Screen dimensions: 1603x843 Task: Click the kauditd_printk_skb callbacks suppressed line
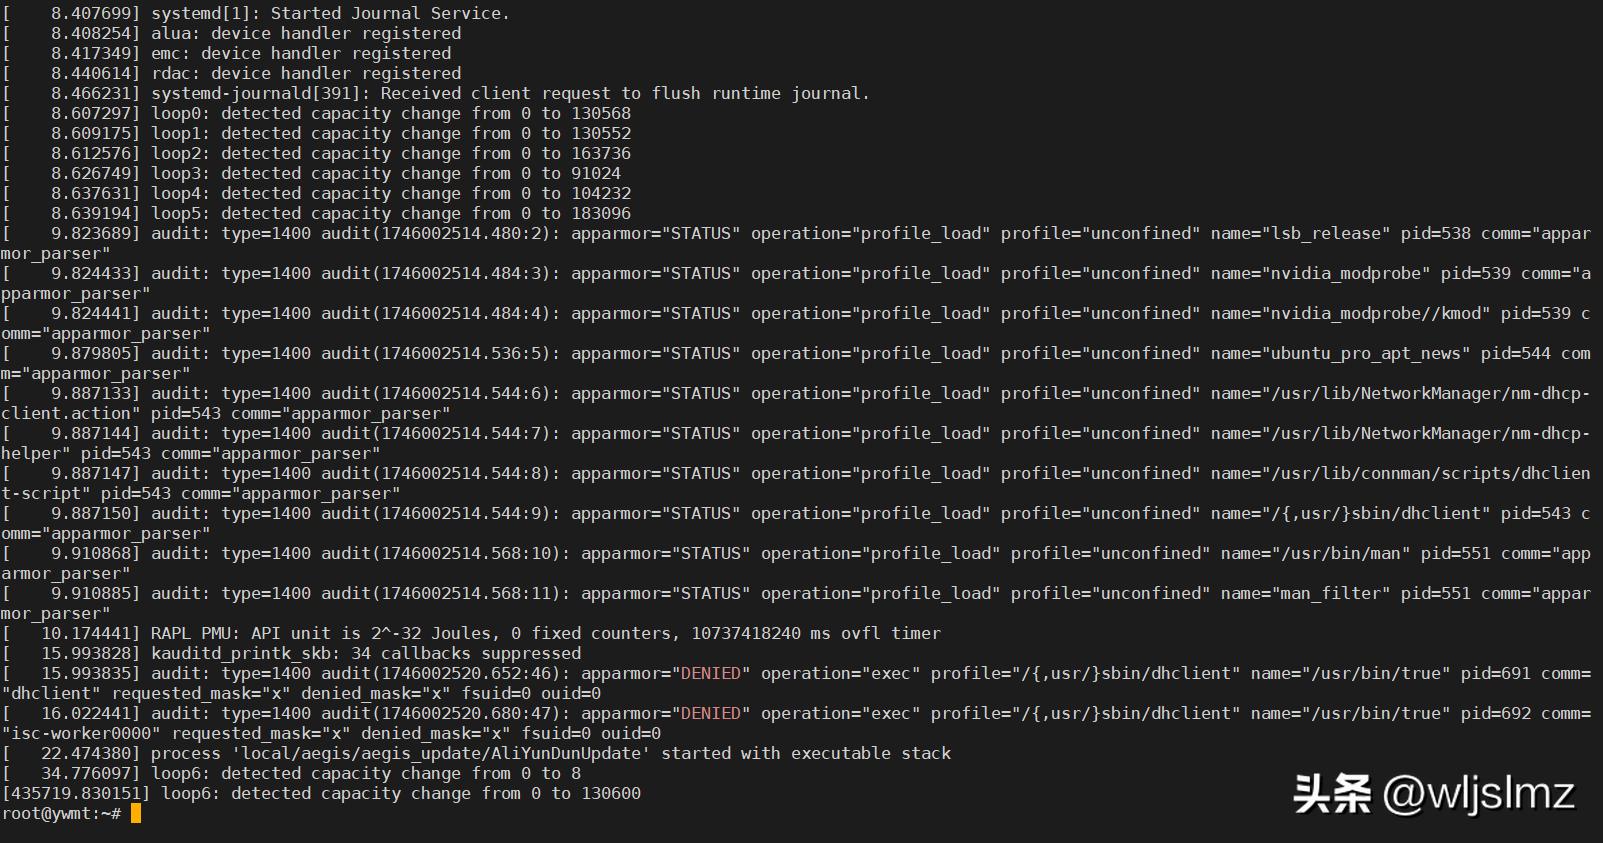coord(291,653)
